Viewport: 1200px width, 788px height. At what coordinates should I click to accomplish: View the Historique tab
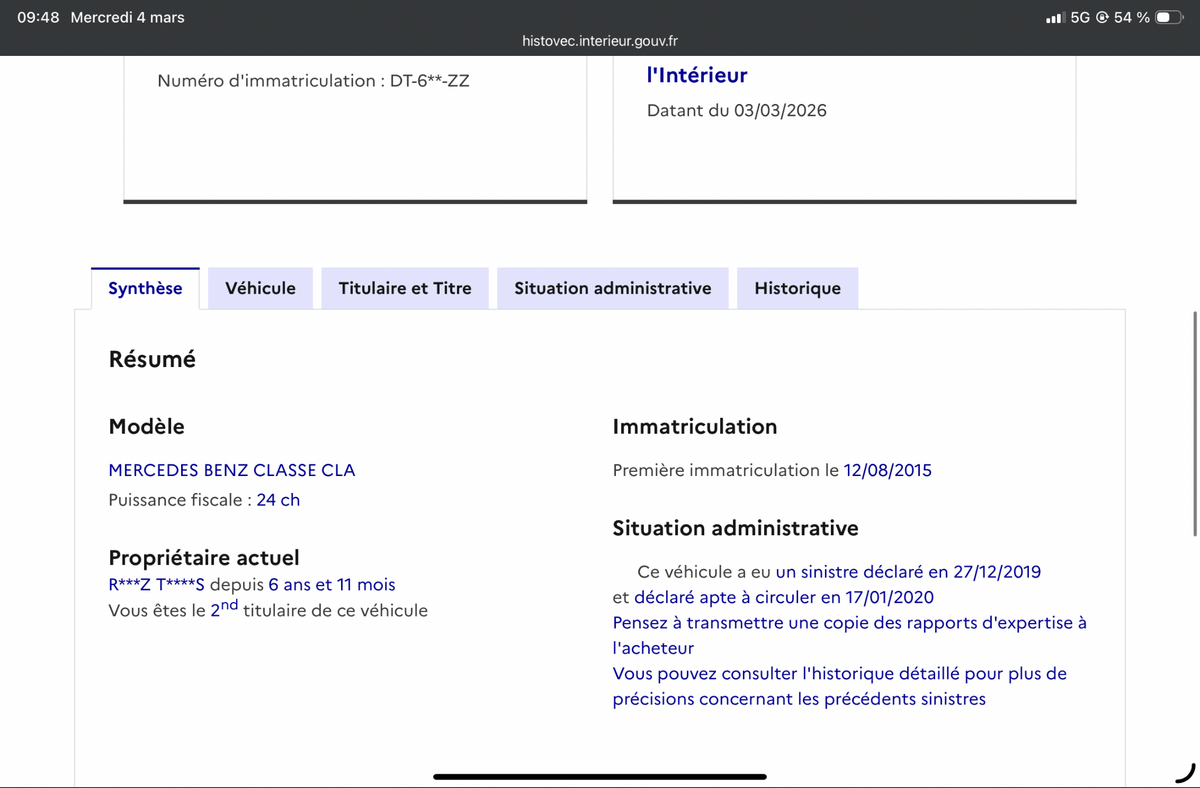pos(797,288)
